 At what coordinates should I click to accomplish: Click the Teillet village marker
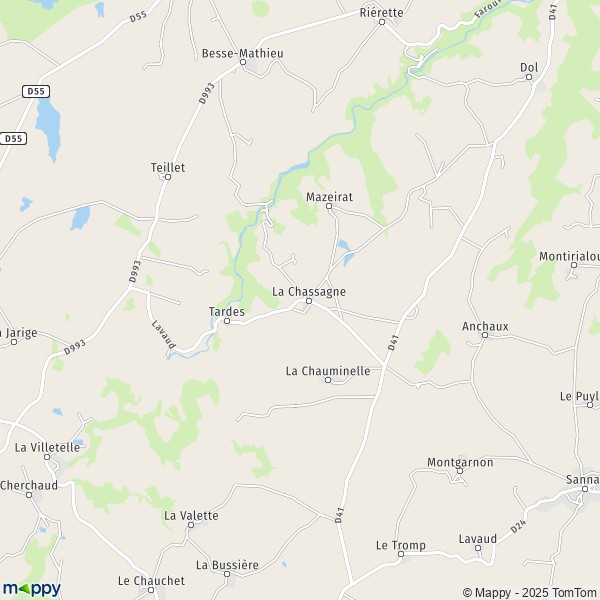168,177
